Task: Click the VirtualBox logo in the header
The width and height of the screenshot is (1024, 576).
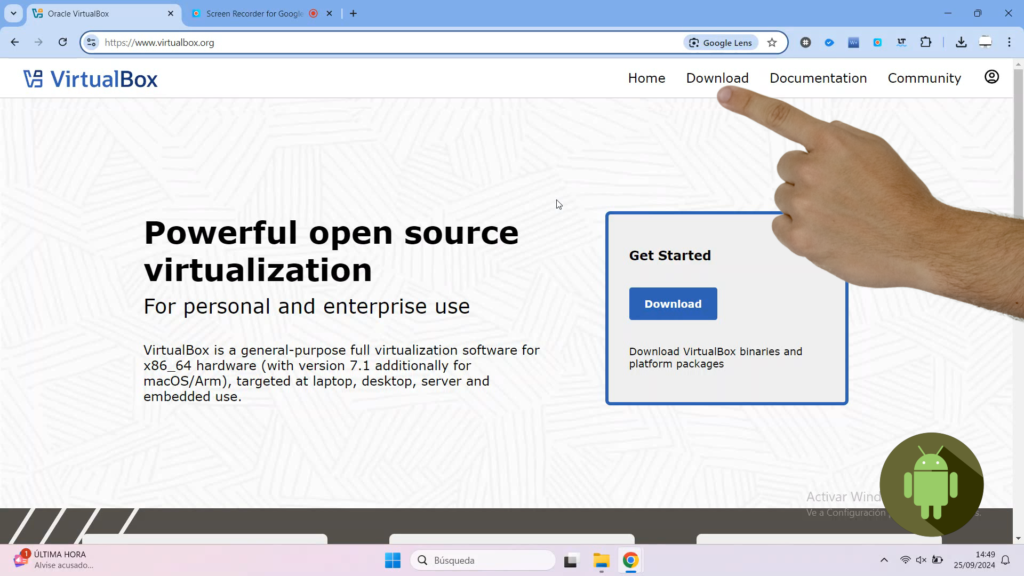Action: 90,79
